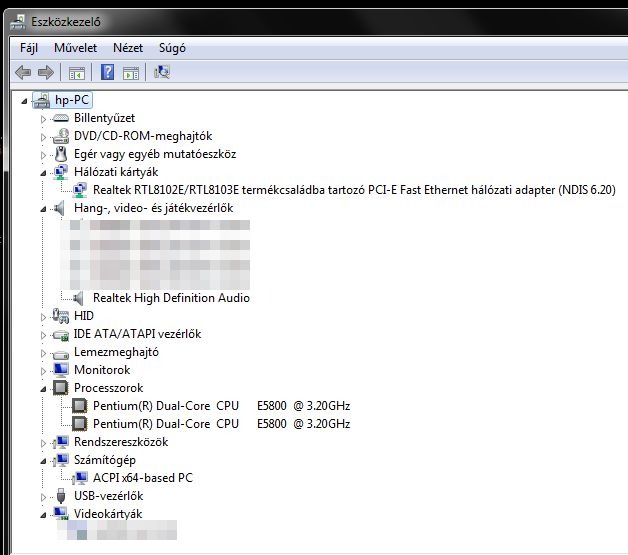Expand the USB-vezérlők category

pyautogui.click(x=44, y=497)
